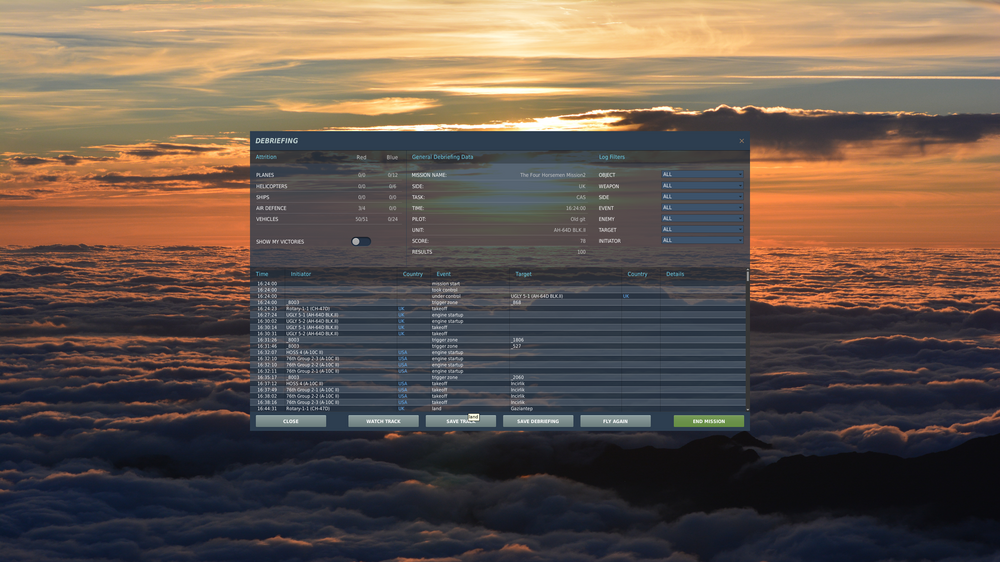1000x562 pixels.
Task: Toggle the Show My Victories switch
Action: (x=360, y=242)
